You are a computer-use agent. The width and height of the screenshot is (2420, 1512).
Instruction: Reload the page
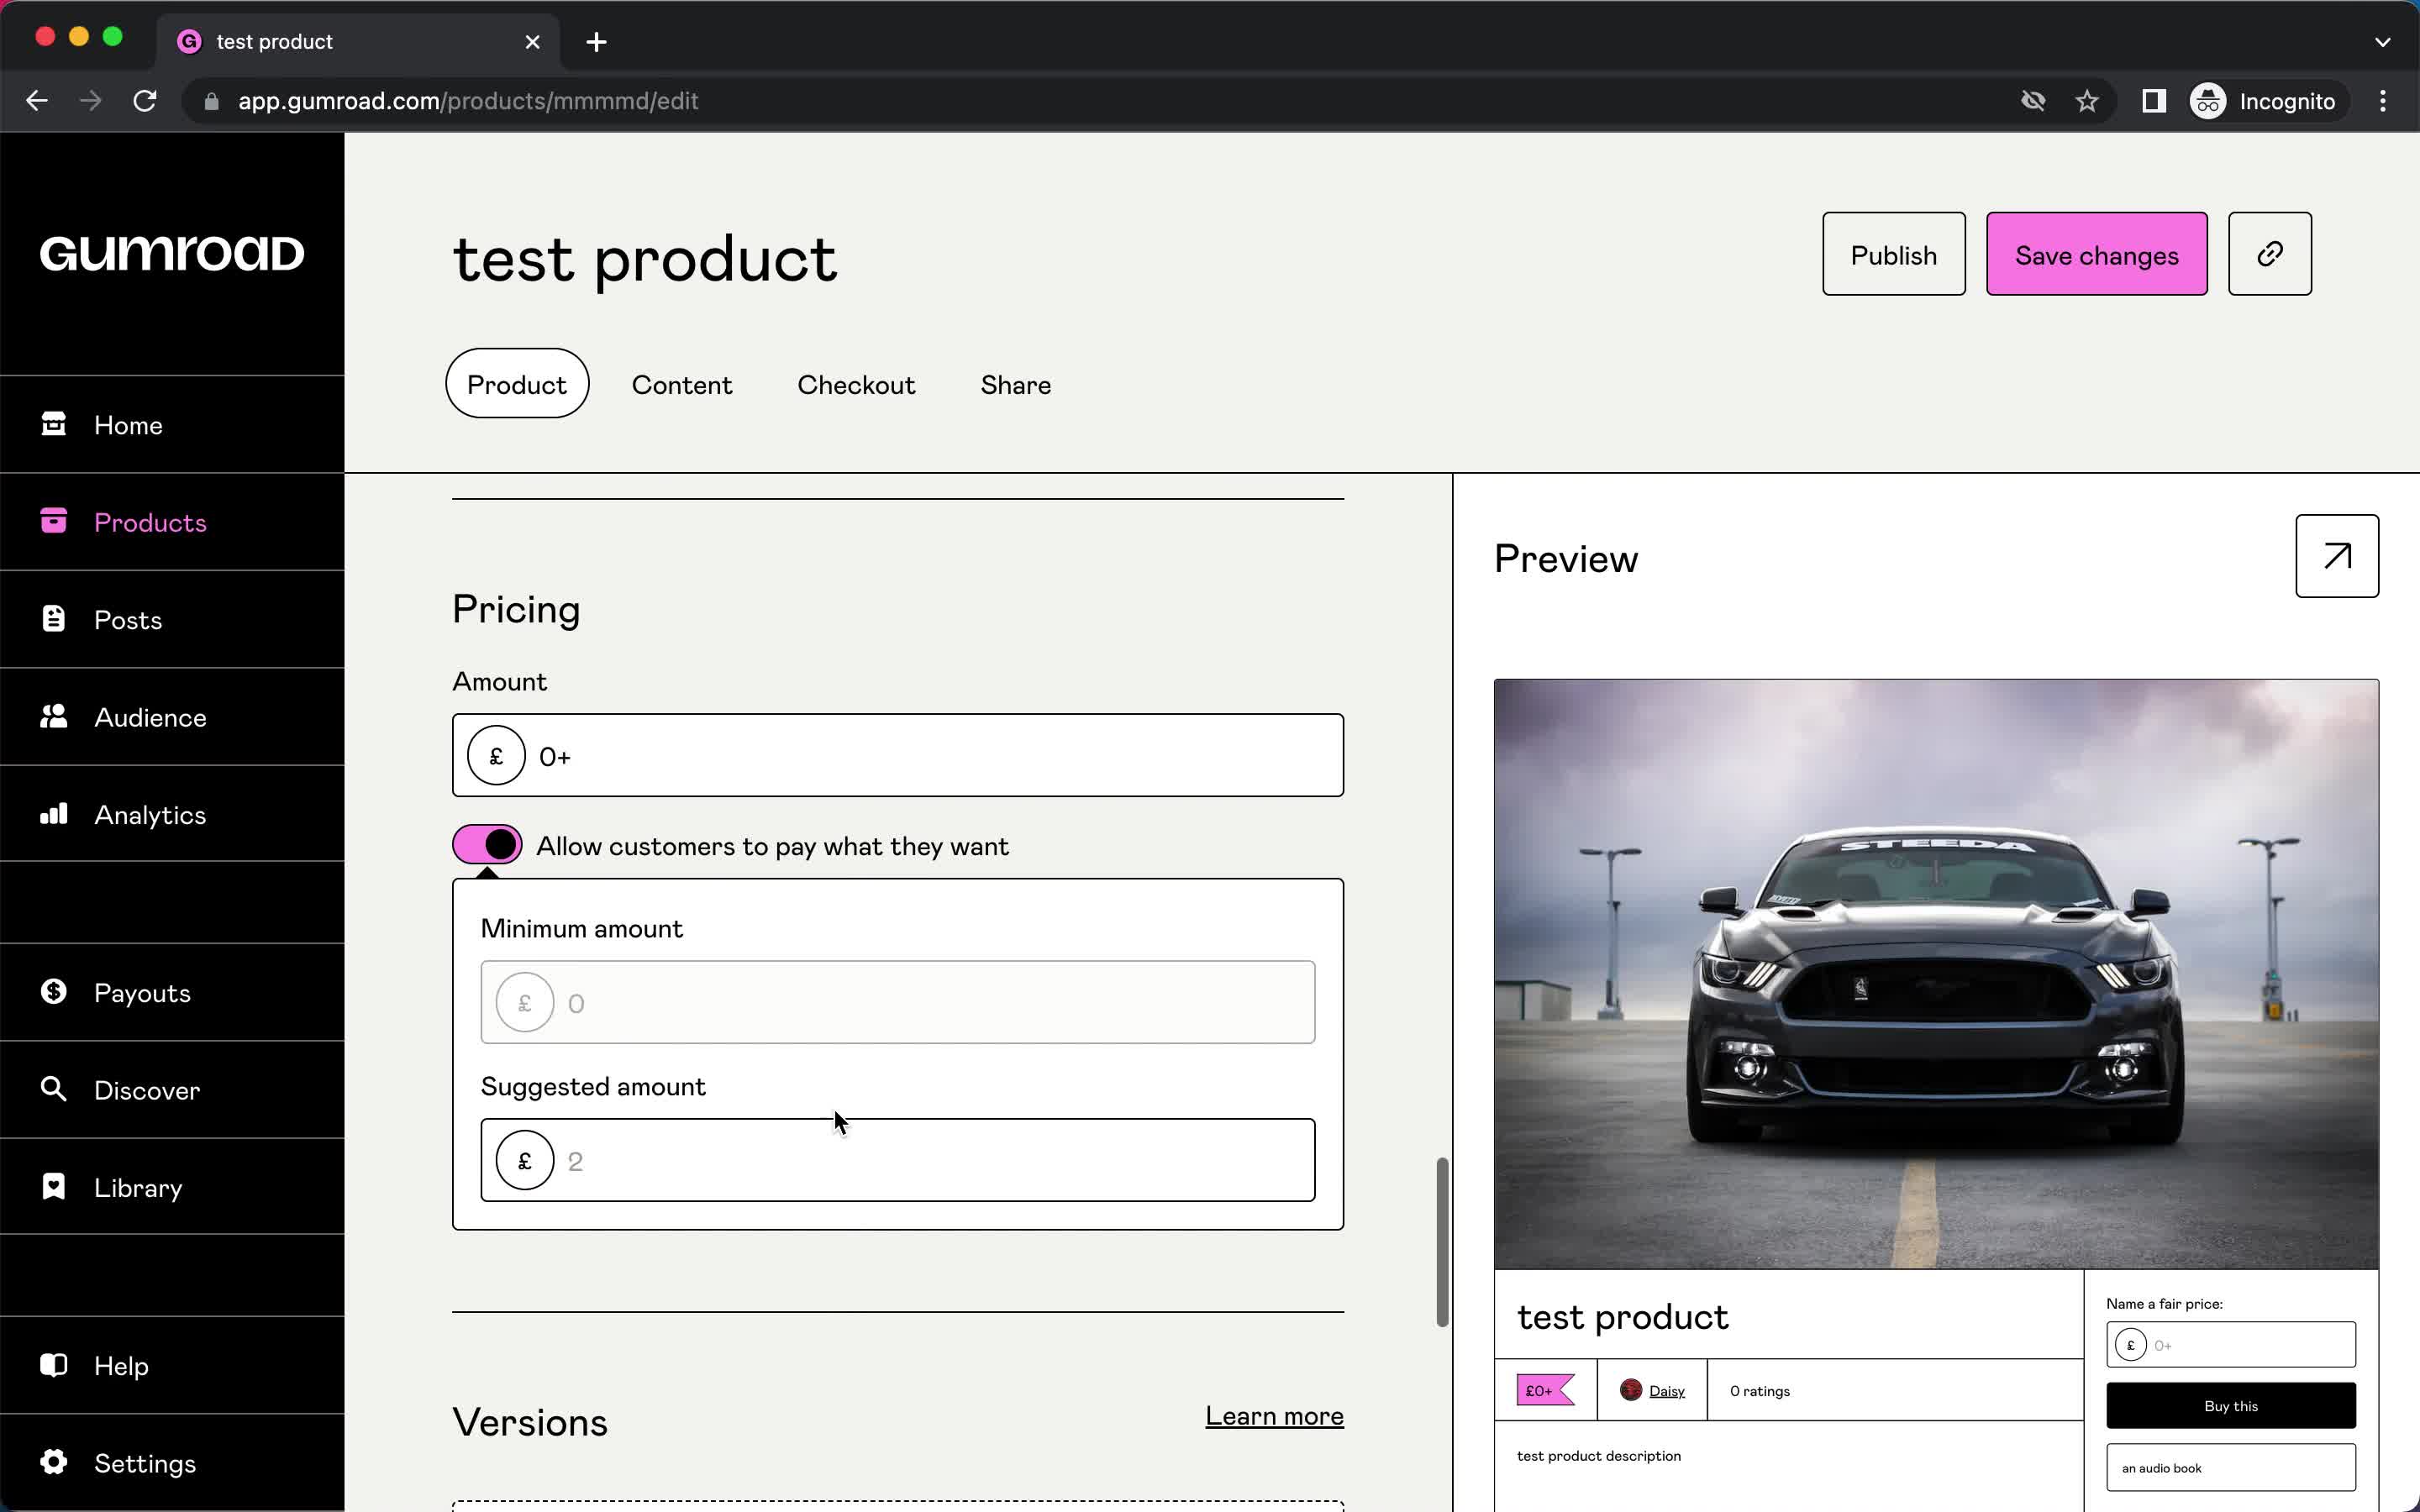[x=145, y=101]
